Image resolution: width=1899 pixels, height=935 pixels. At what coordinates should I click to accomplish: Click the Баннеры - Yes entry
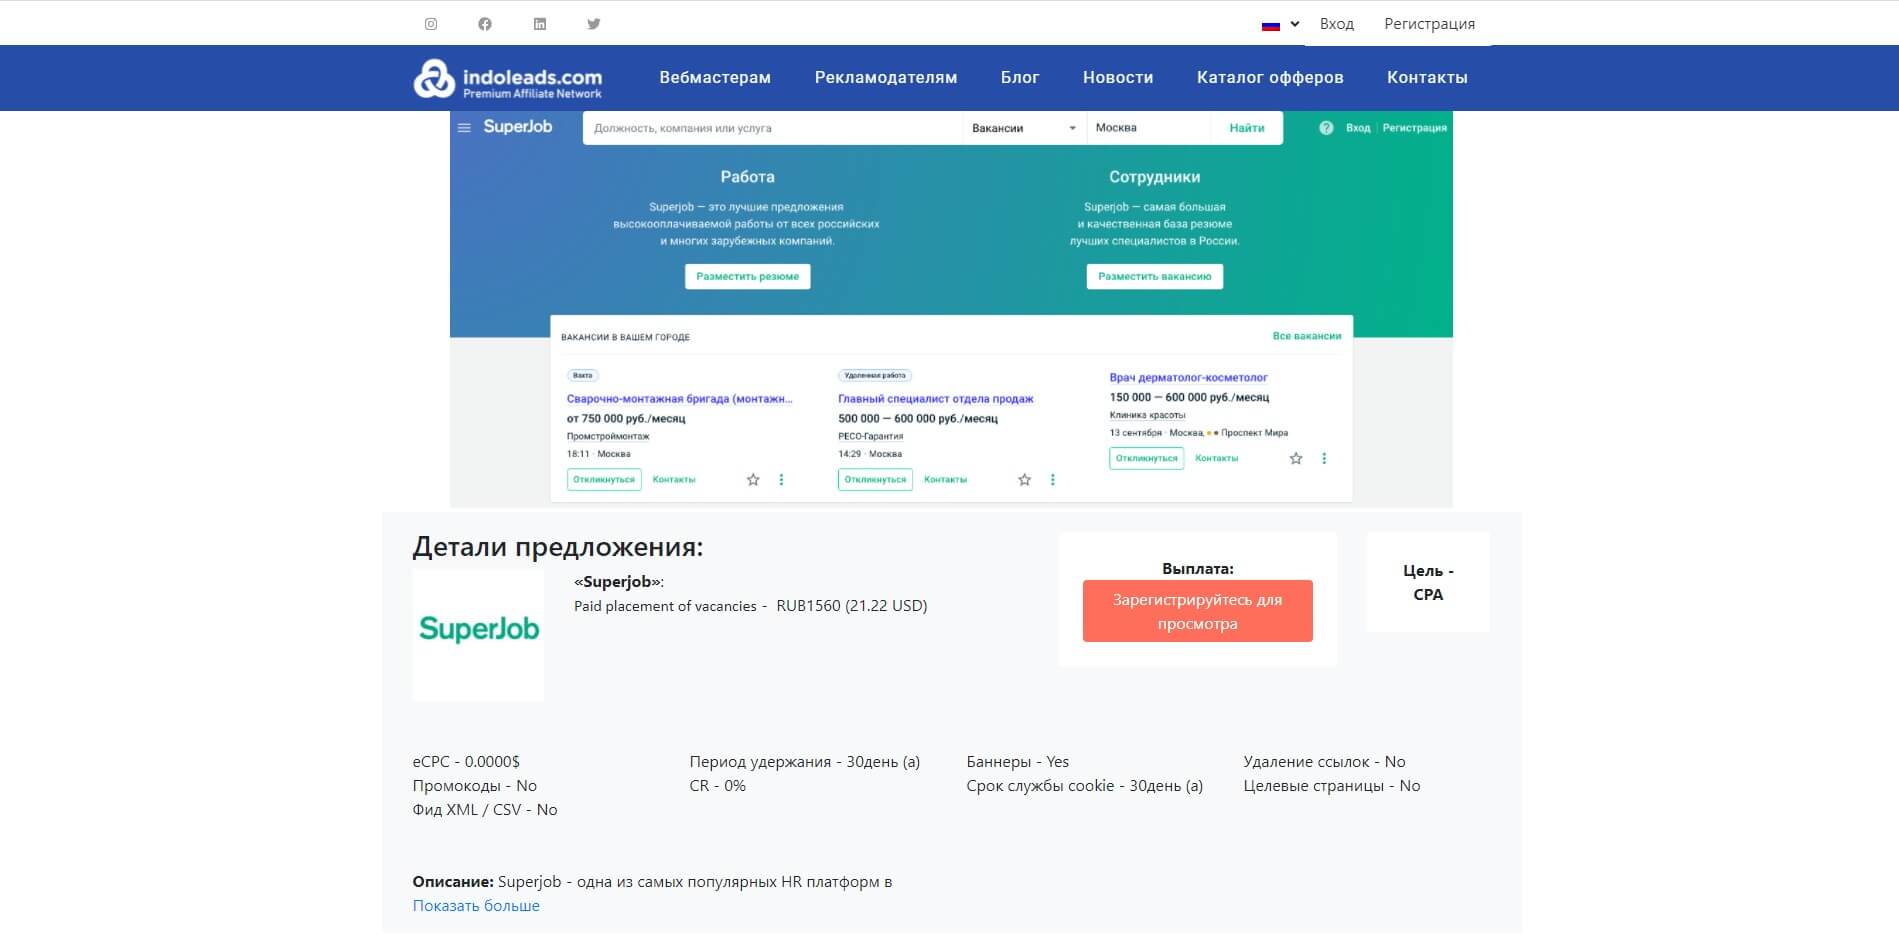[1018, 762]
